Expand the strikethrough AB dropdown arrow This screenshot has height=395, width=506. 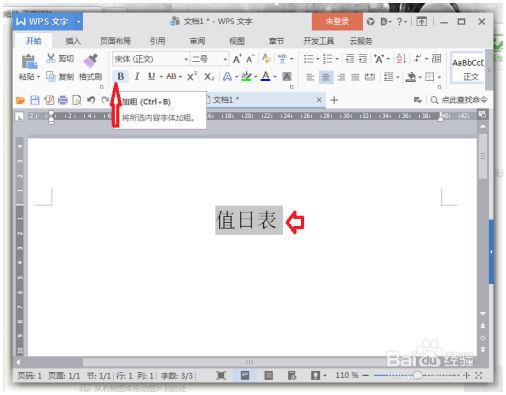coord(180,77)
